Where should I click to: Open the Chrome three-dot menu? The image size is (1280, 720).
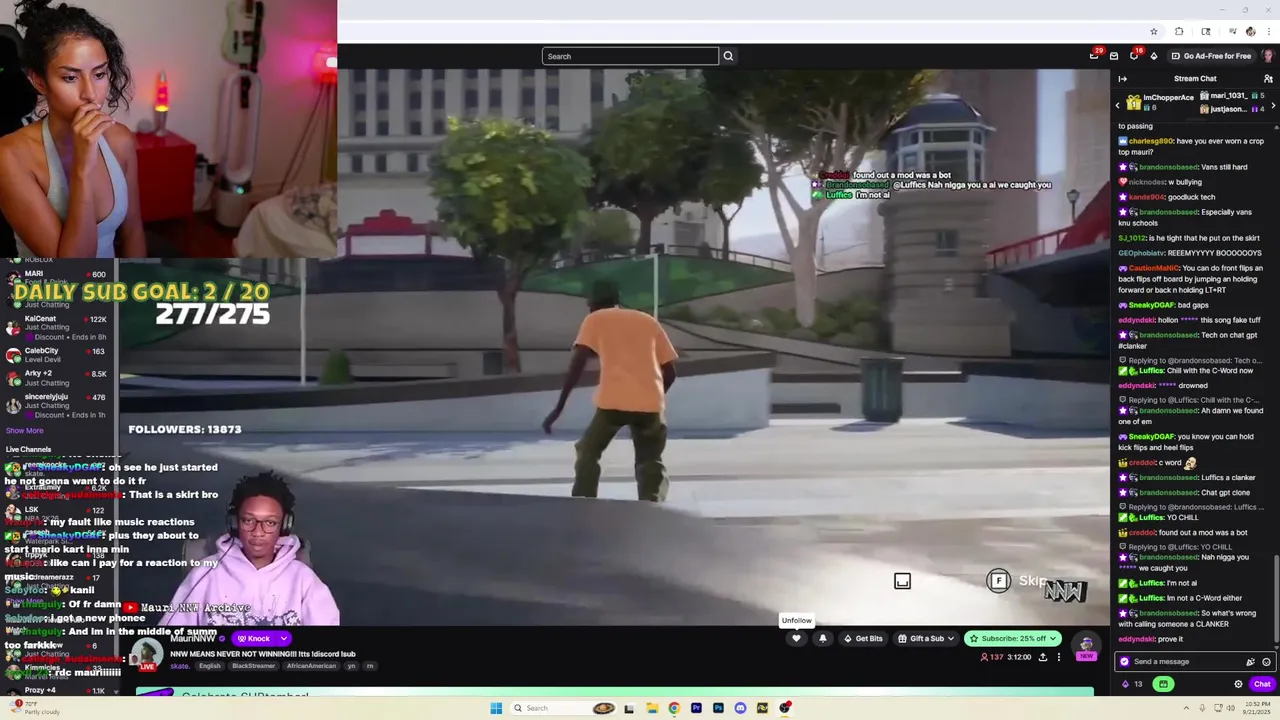coord(1267,32)
